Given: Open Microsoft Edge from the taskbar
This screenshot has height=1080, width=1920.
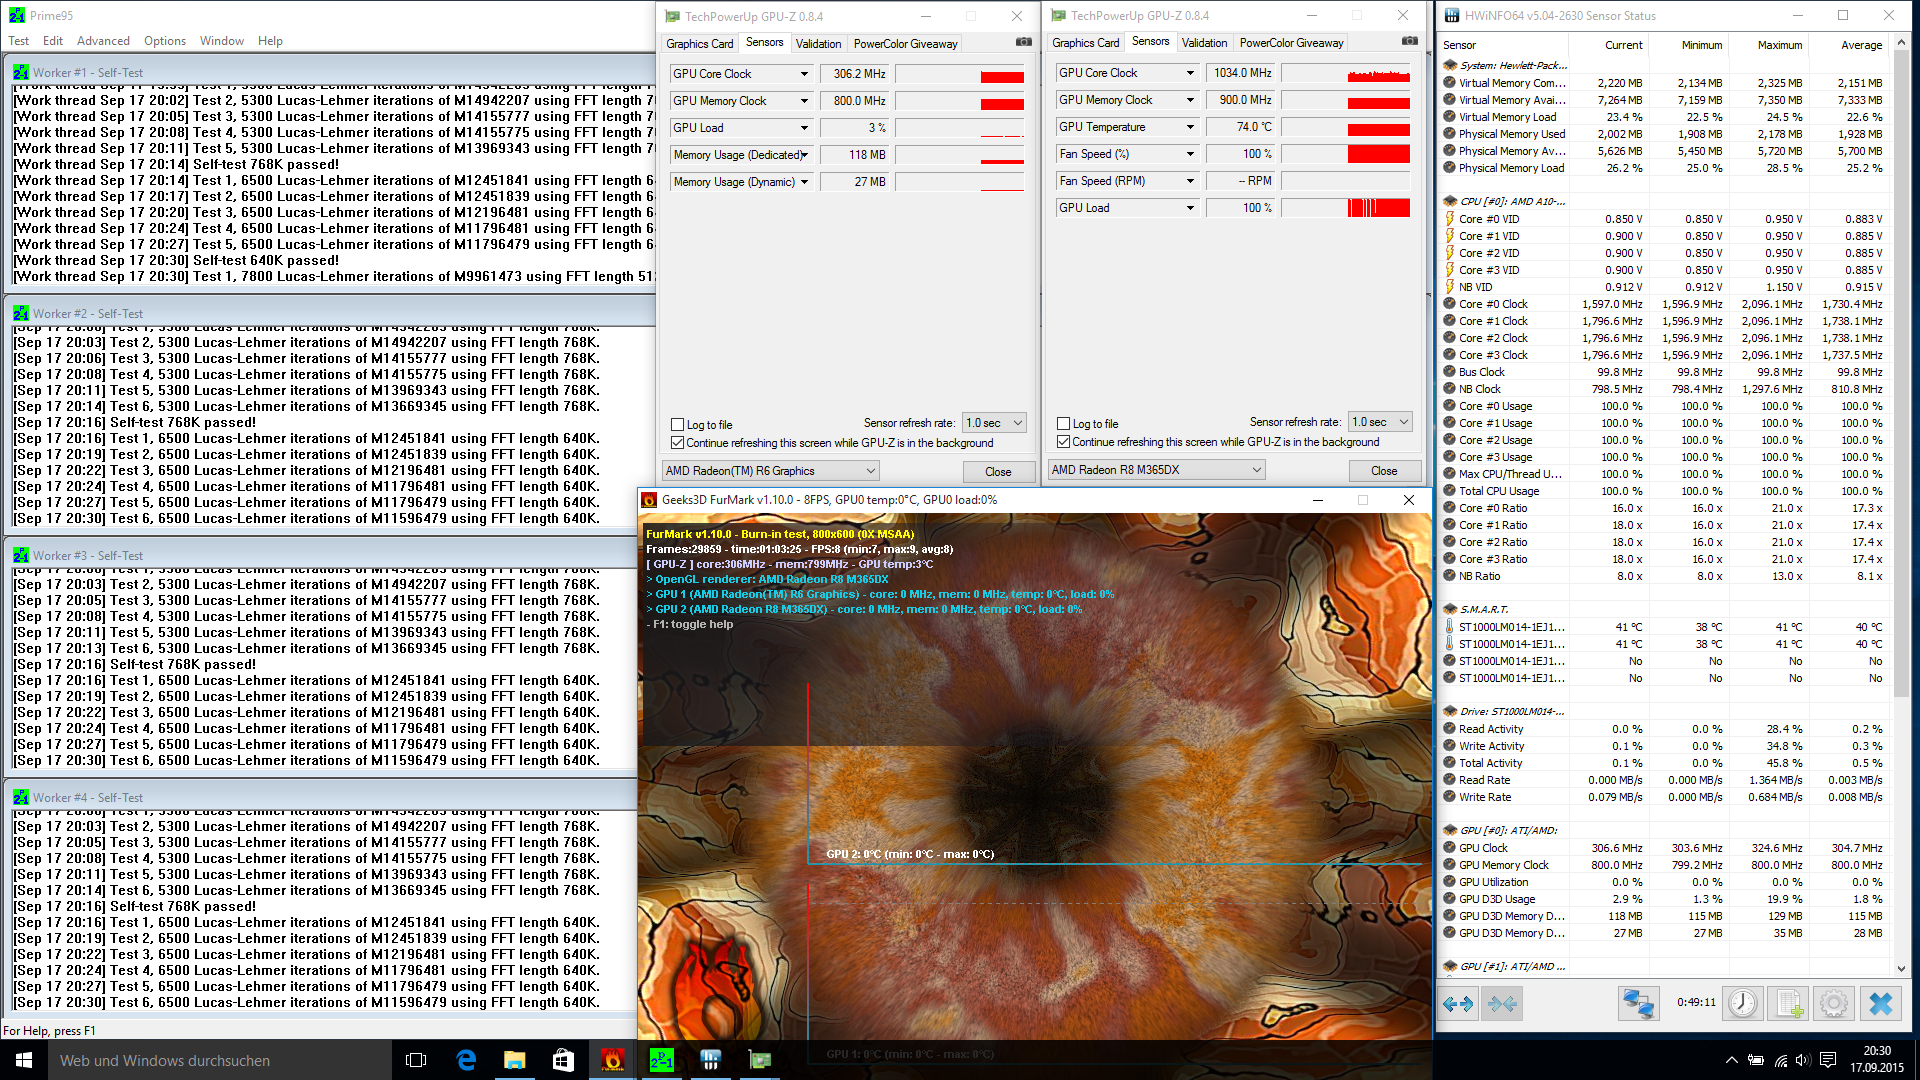Looking at the screenshot, I should (x=466, y=1060).
